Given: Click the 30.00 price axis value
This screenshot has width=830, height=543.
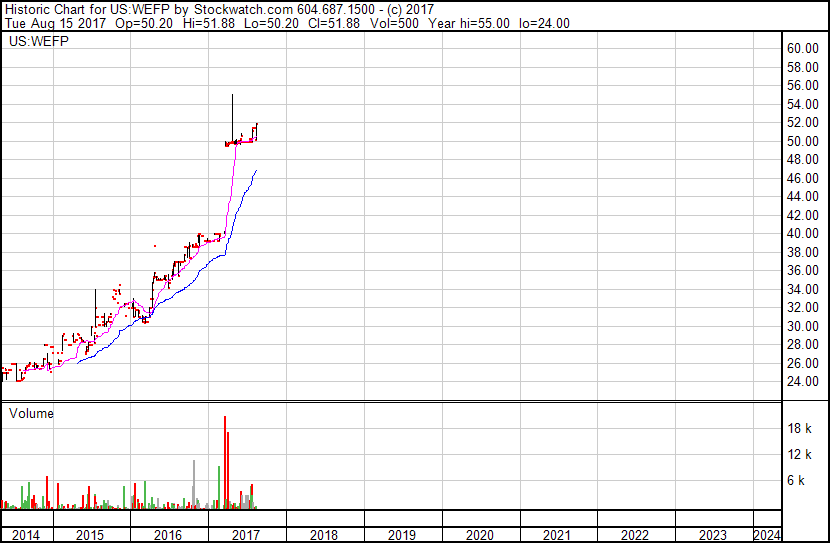Looking at the screenshot, I should (x=802, y=326).
